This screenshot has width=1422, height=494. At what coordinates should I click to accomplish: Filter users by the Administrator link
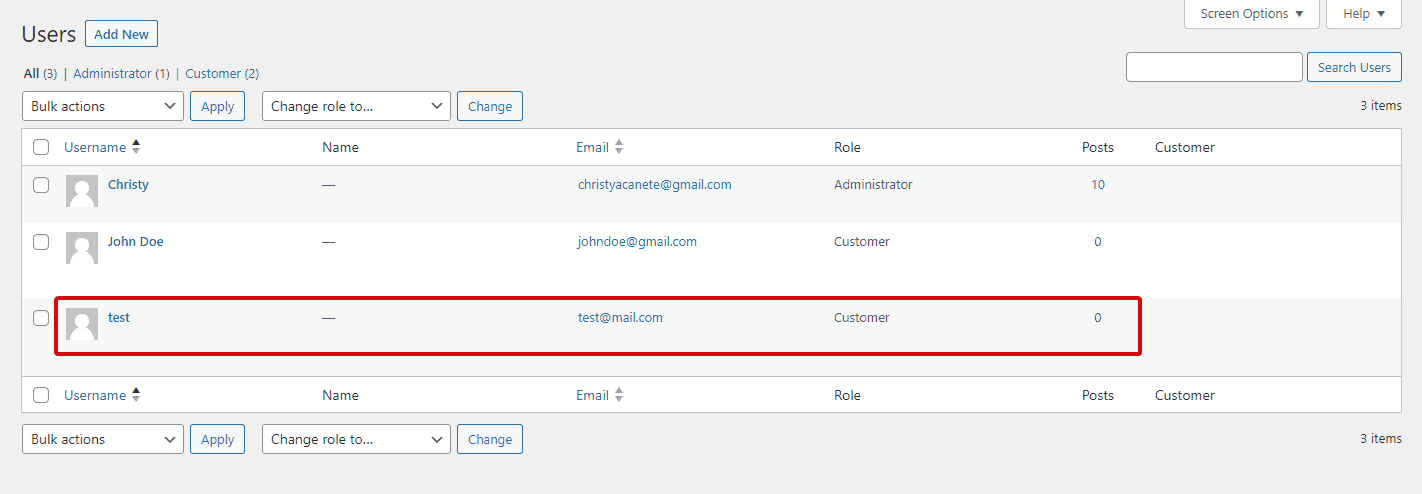coord(112,74)
